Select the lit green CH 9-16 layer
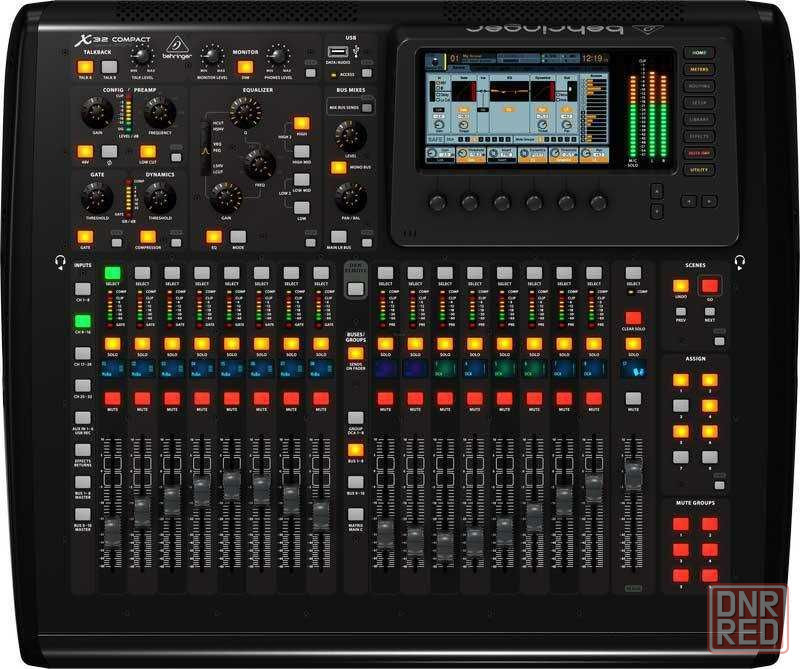 [83, 321]
